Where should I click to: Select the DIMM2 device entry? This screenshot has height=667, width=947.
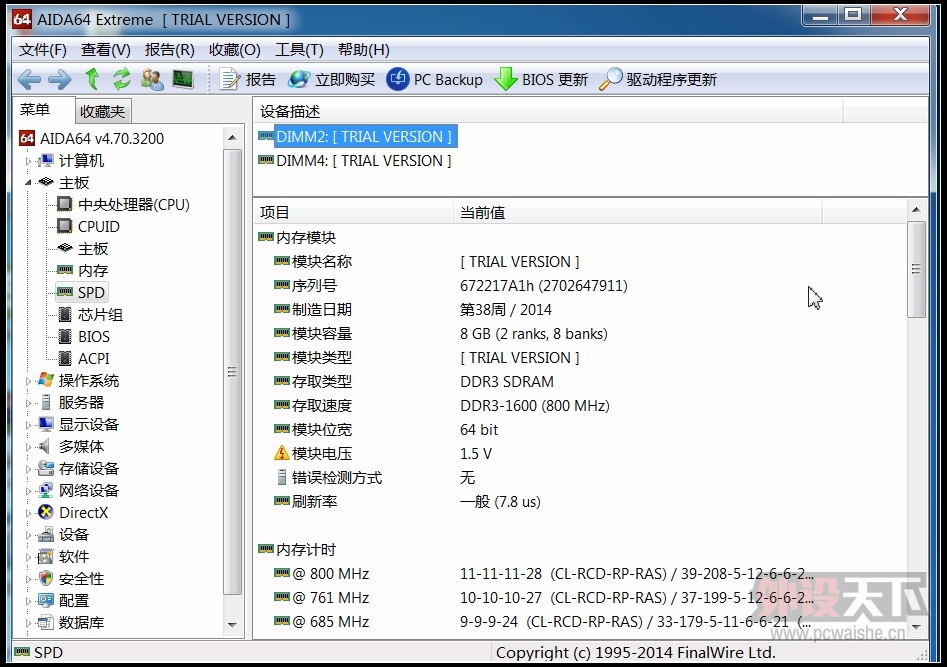(364, 137)
